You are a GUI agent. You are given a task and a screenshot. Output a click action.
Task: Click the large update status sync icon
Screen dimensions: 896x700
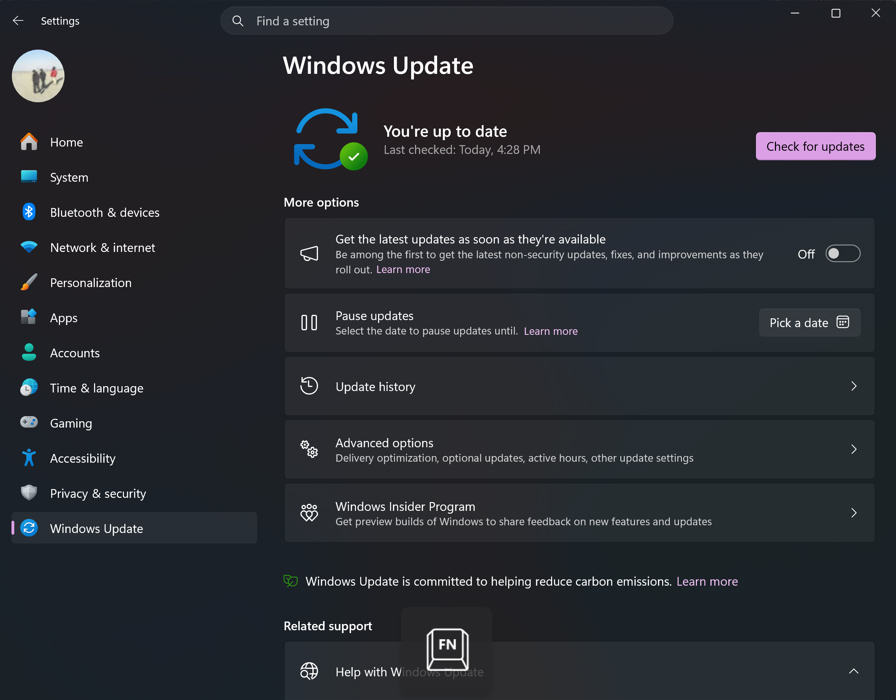tap(330, 139)
